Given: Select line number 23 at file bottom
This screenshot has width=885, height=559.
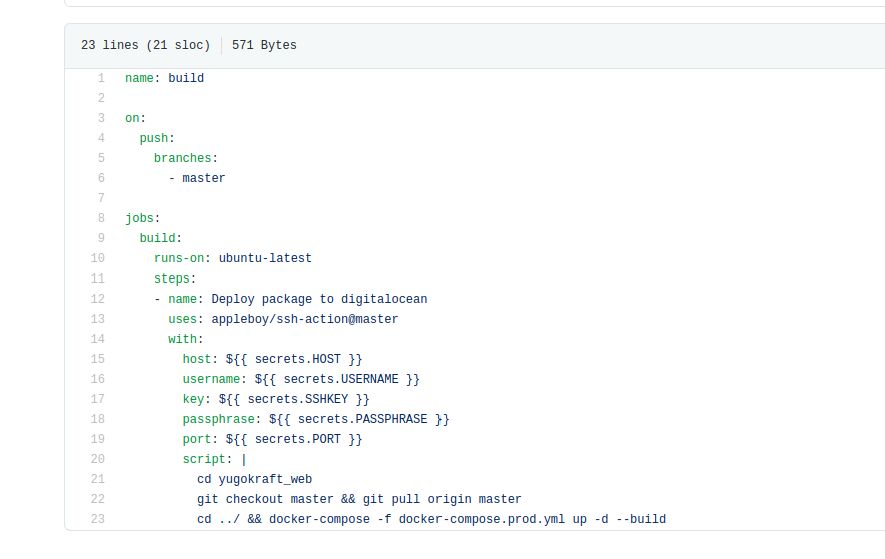Looking at the screenshot, I should [x=97, y=519].
